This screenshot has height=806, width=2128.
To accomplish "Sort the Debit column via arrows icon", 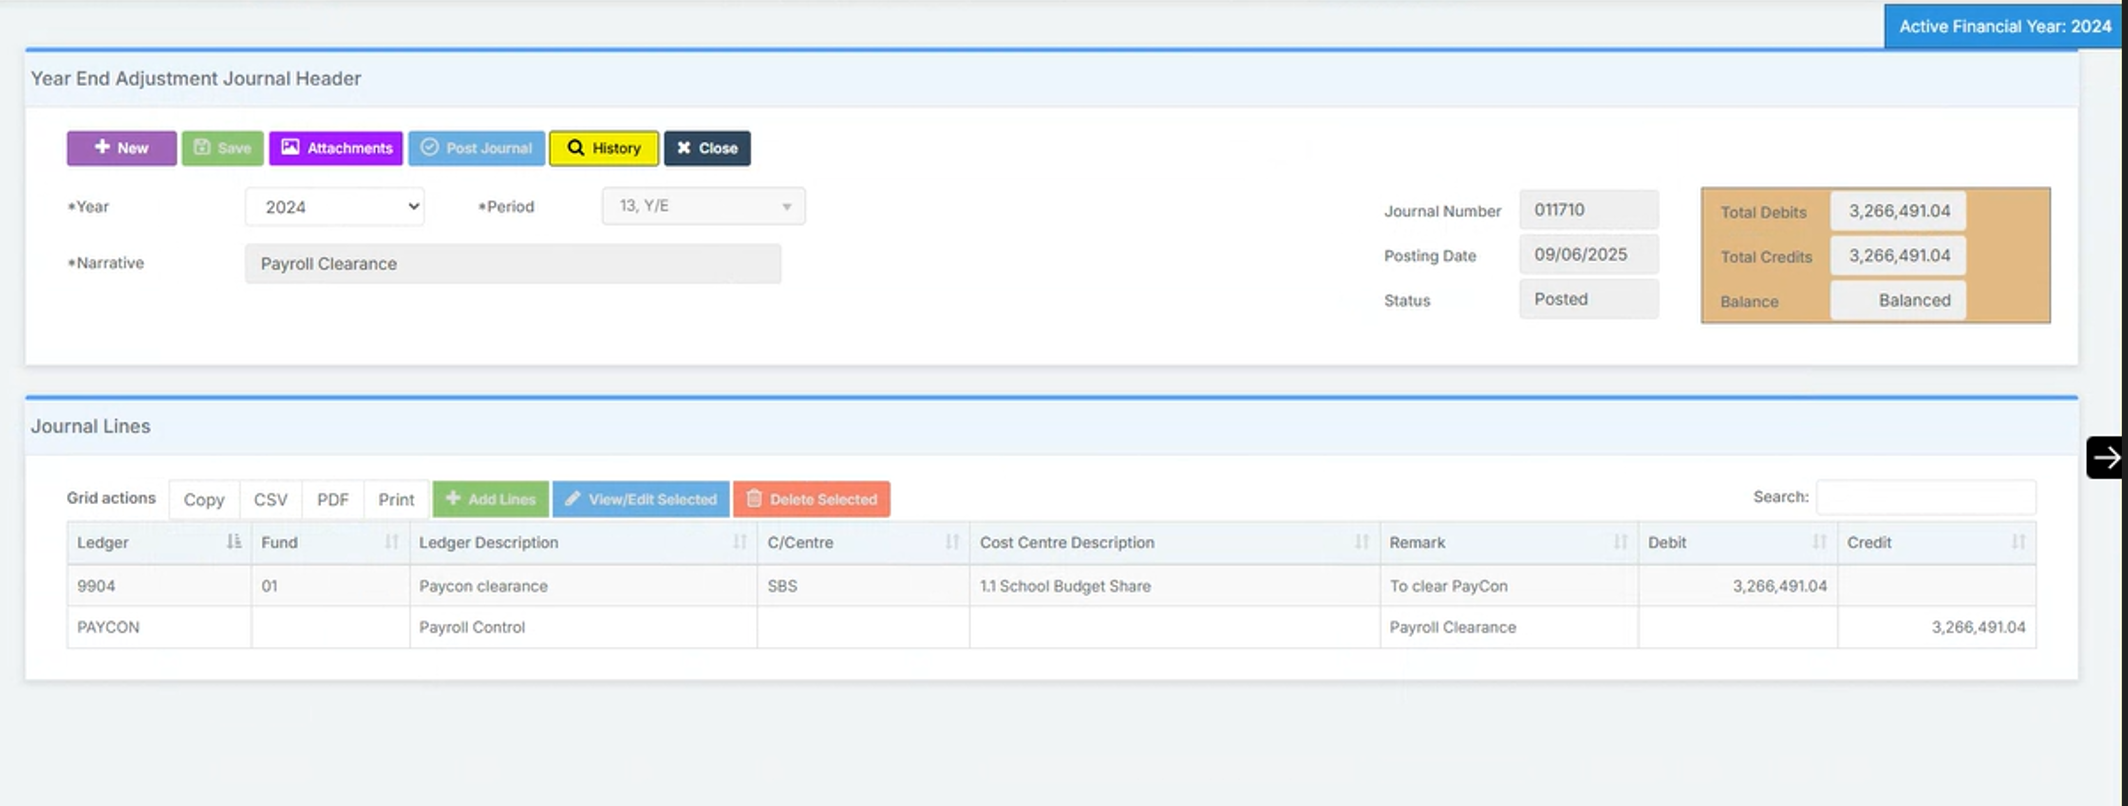I will (x=1819, y=542).
